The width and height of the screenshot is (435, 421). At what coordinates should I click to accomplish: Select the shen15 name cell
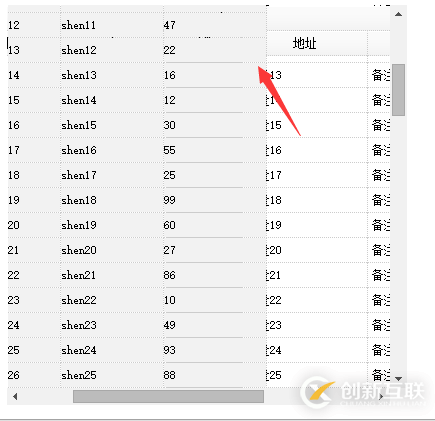click(x=112, y=125)
